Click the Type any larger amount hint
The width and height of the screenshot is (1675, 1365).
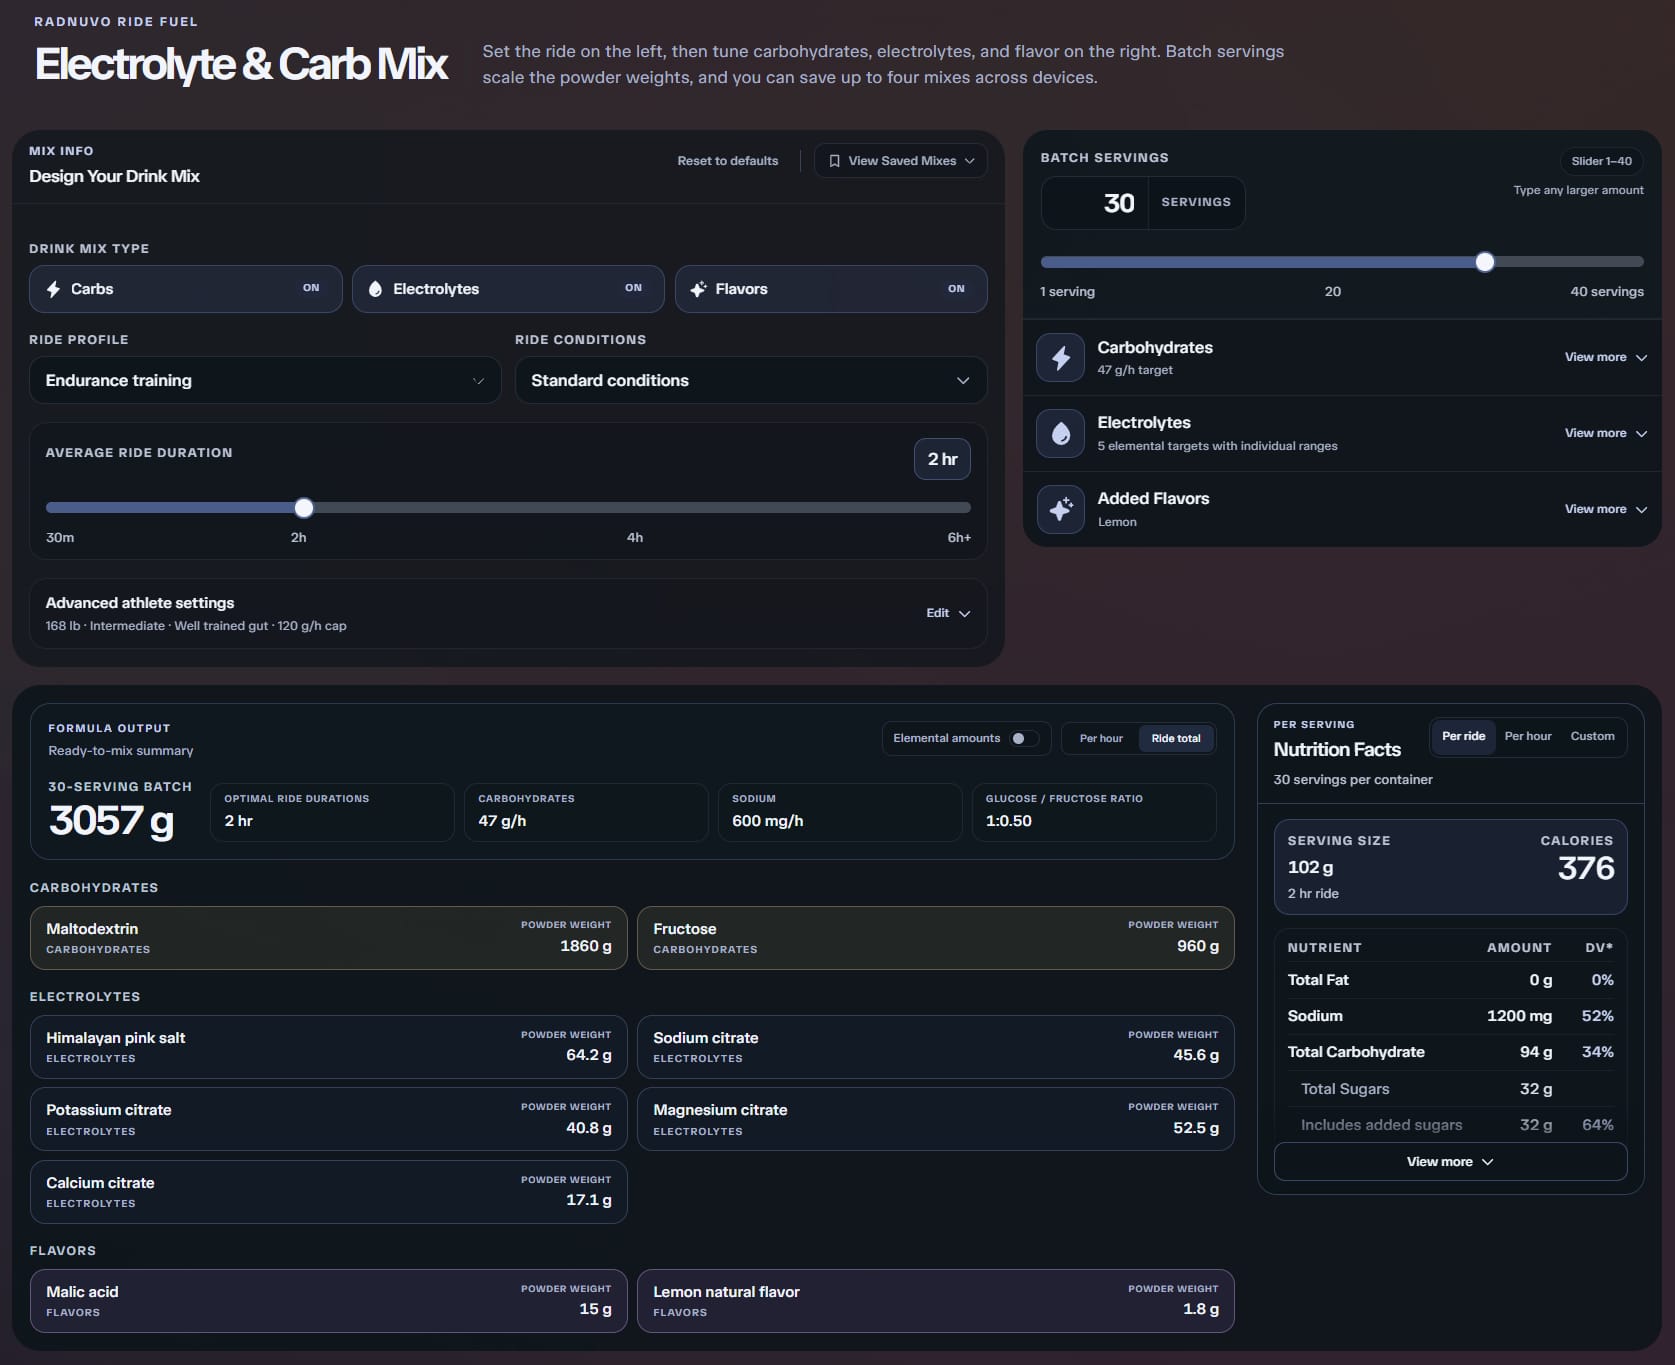click(1578, 190)
